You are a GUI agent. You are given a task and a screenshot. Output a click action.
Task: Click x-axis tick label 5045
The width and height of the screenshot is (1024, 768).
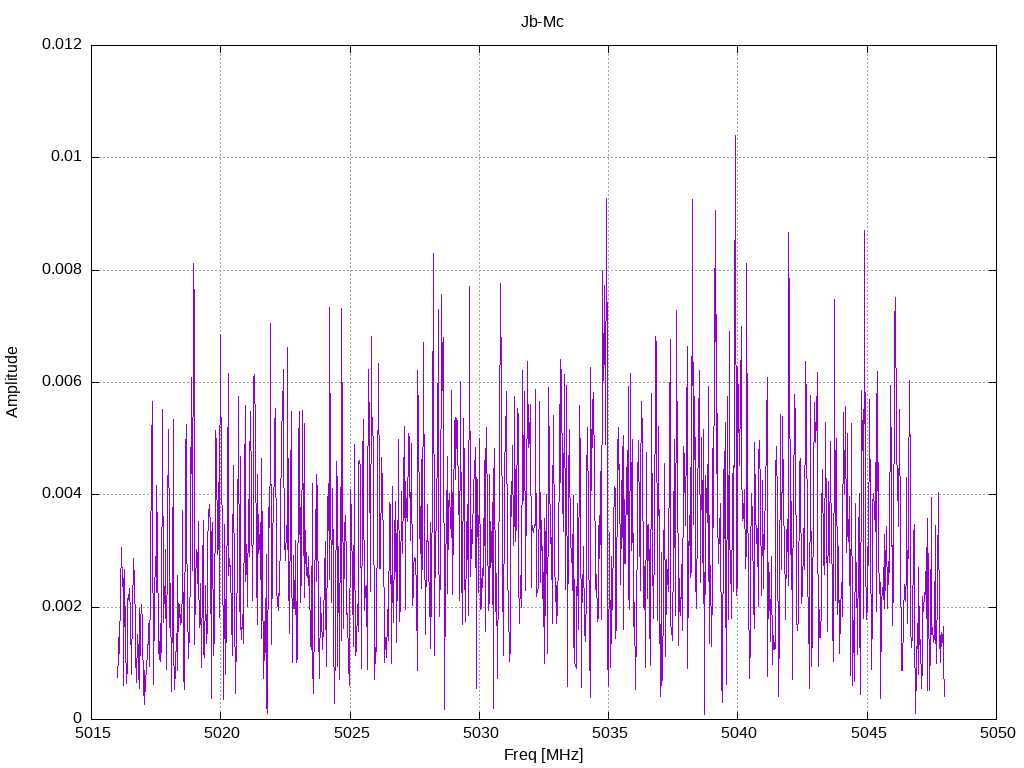point(868,733)
